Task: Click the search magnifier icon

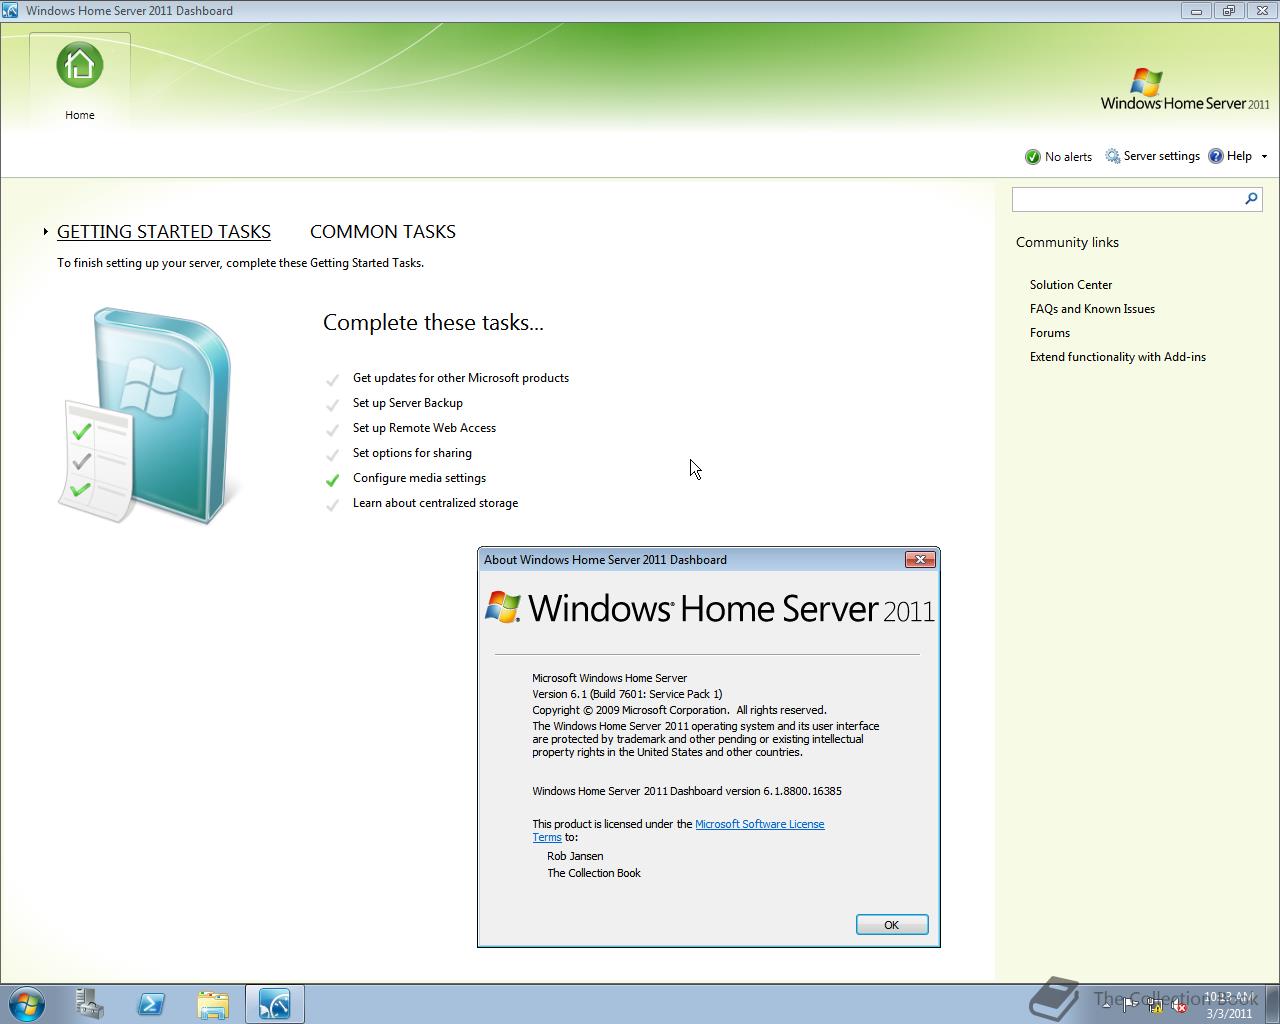Action: (1251, 199)
